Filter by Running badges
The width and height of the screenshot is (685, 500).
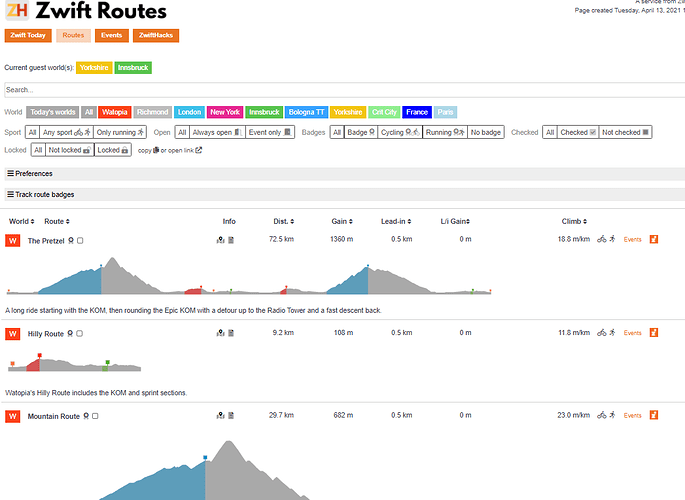[445, 132]
